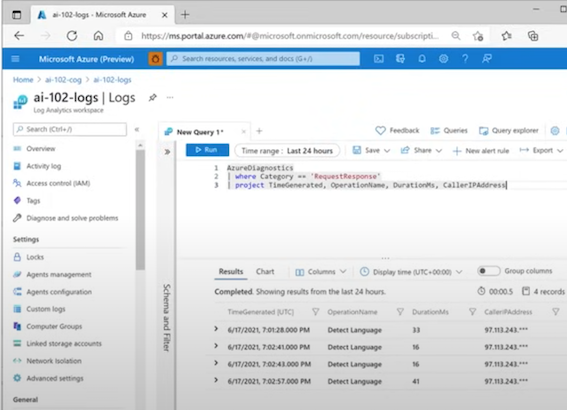Refresh the browser page
The width and height of the screenshot is (567, 410).
pos(72,35)
